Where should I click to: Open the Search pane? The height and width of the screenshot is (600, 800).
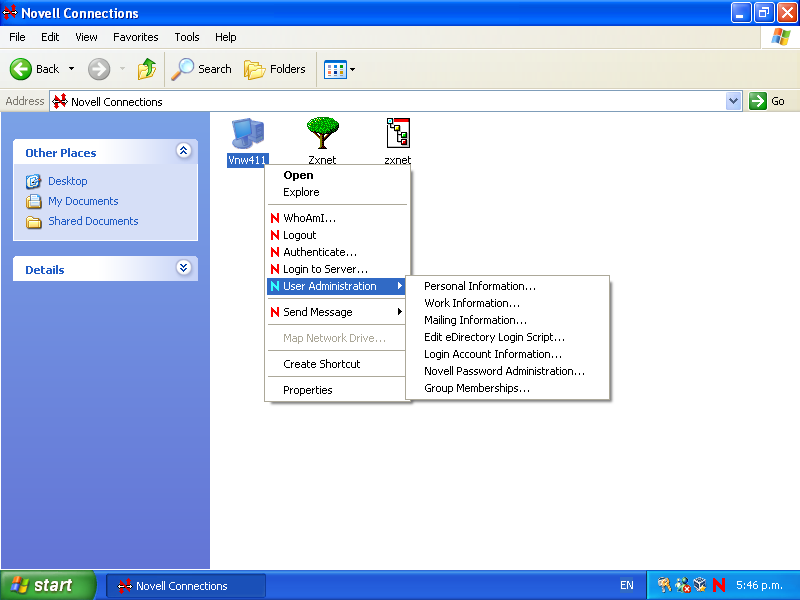click(x=201, y=69)
